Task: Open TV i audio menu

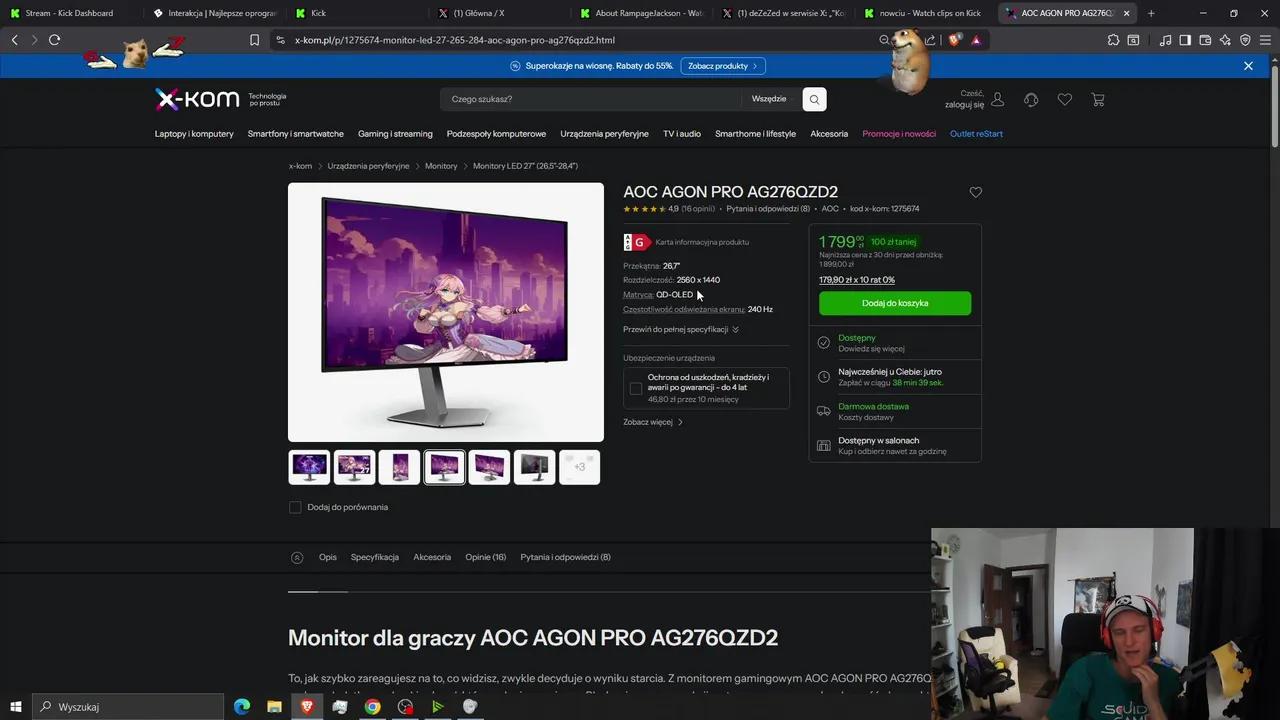Action: click(682, 134)
